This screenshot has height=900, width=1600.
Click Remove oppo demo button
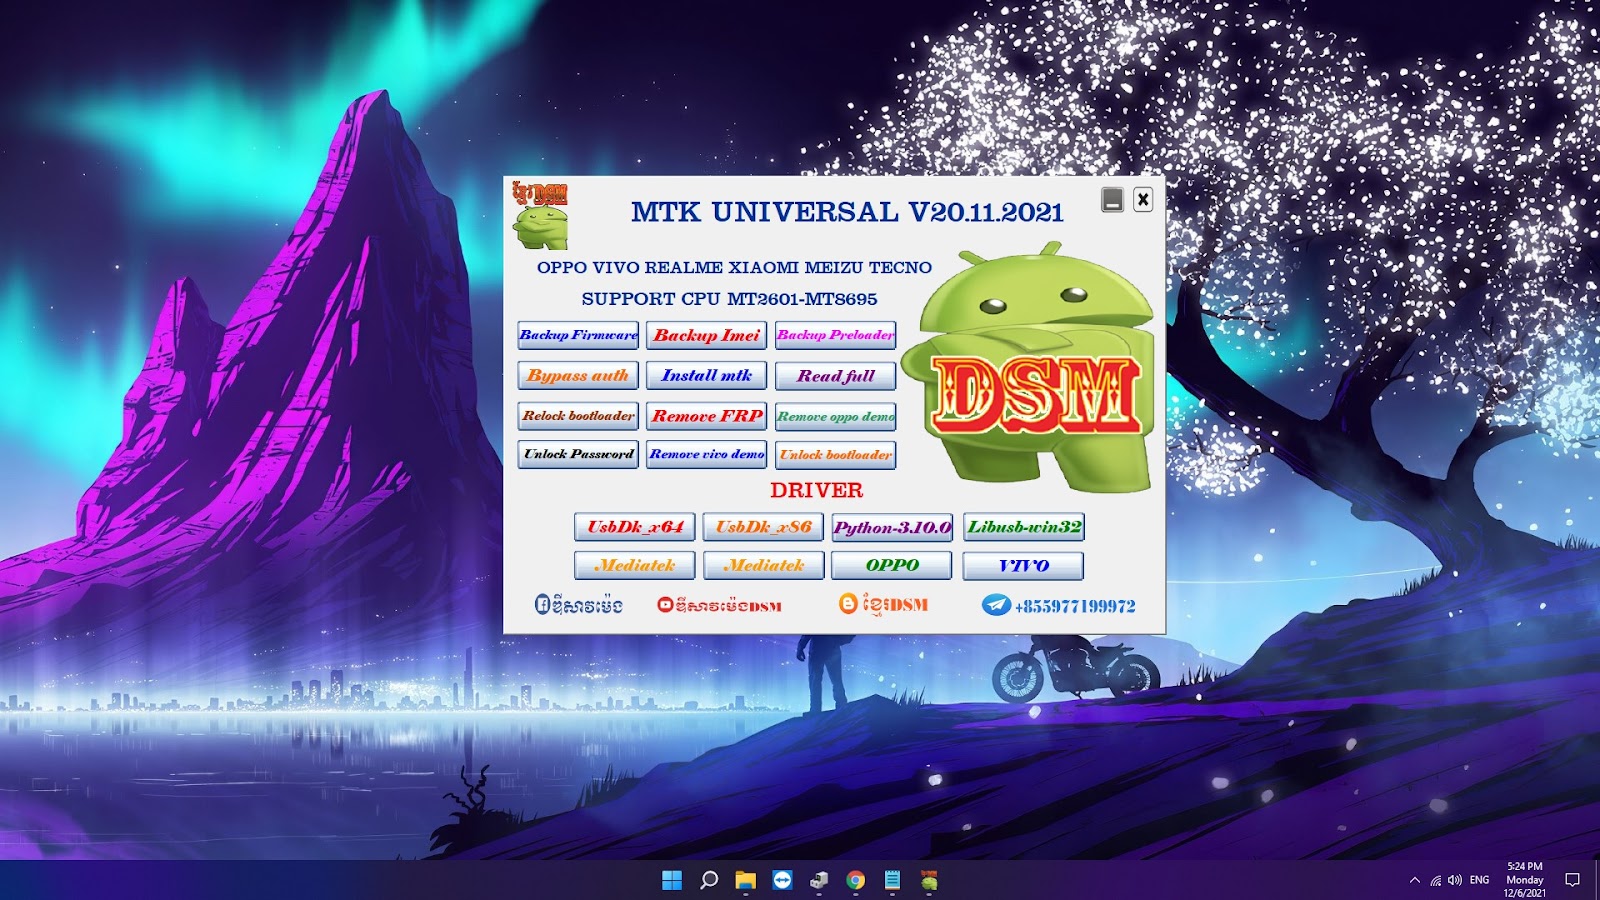(835, 416)
